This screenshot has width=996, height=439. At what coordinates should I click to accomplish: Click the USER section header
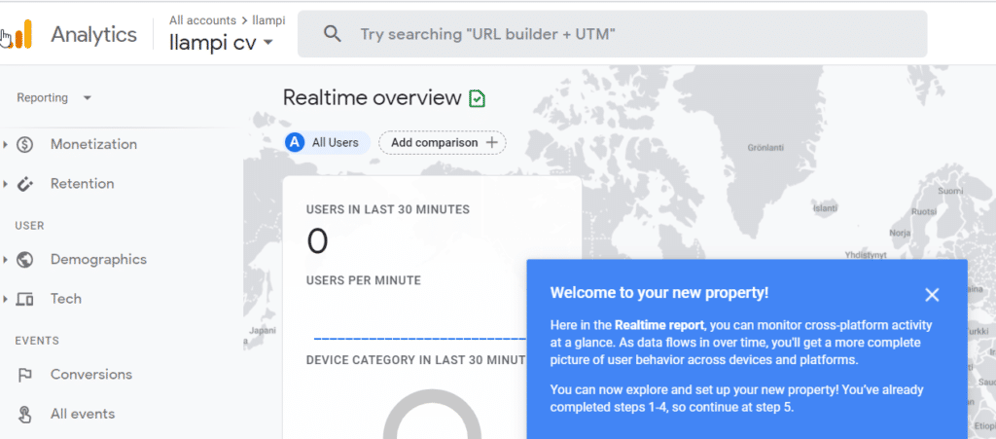[29, 226]
